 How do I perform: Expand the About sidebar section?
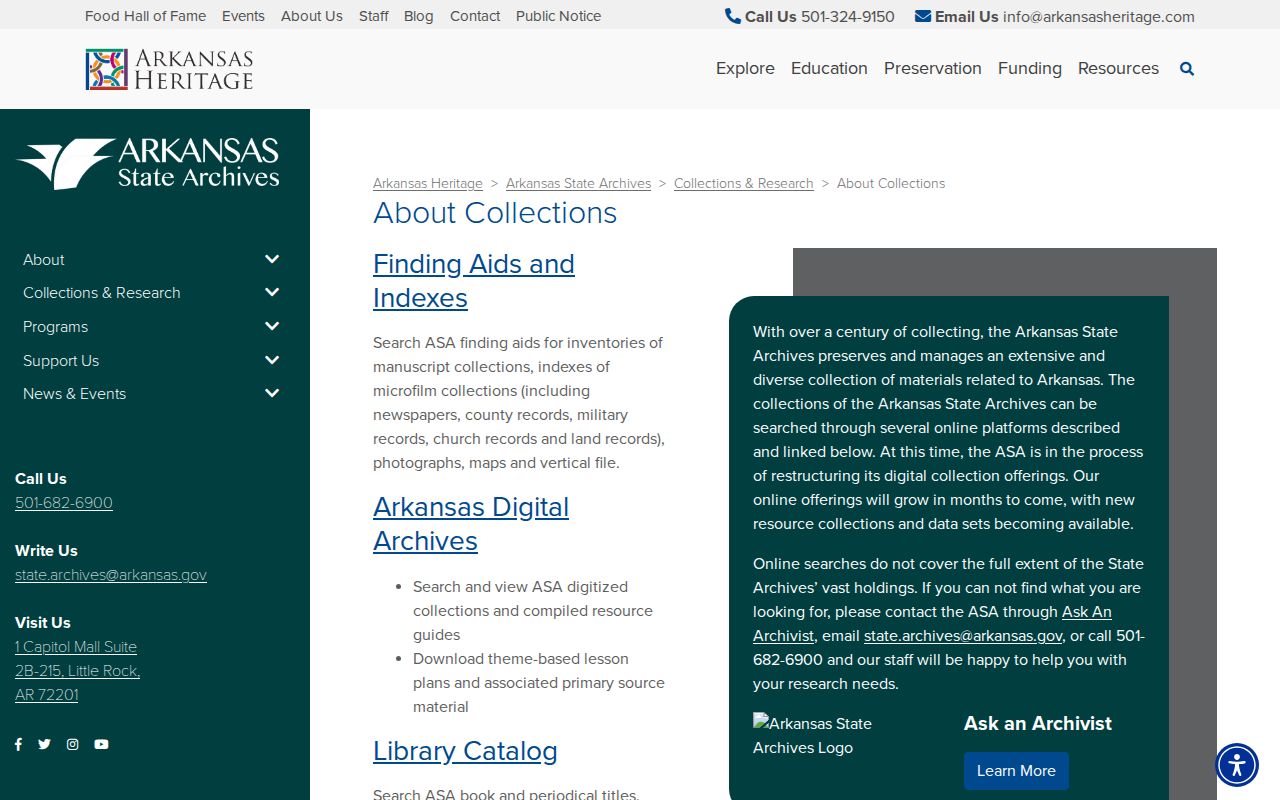click(272, 259)
